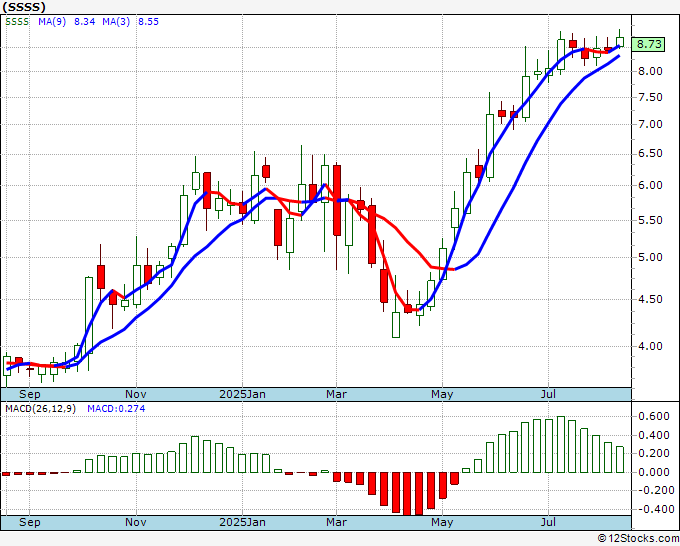Click the last green candlestick near 8.73

[x=620, y=42]
